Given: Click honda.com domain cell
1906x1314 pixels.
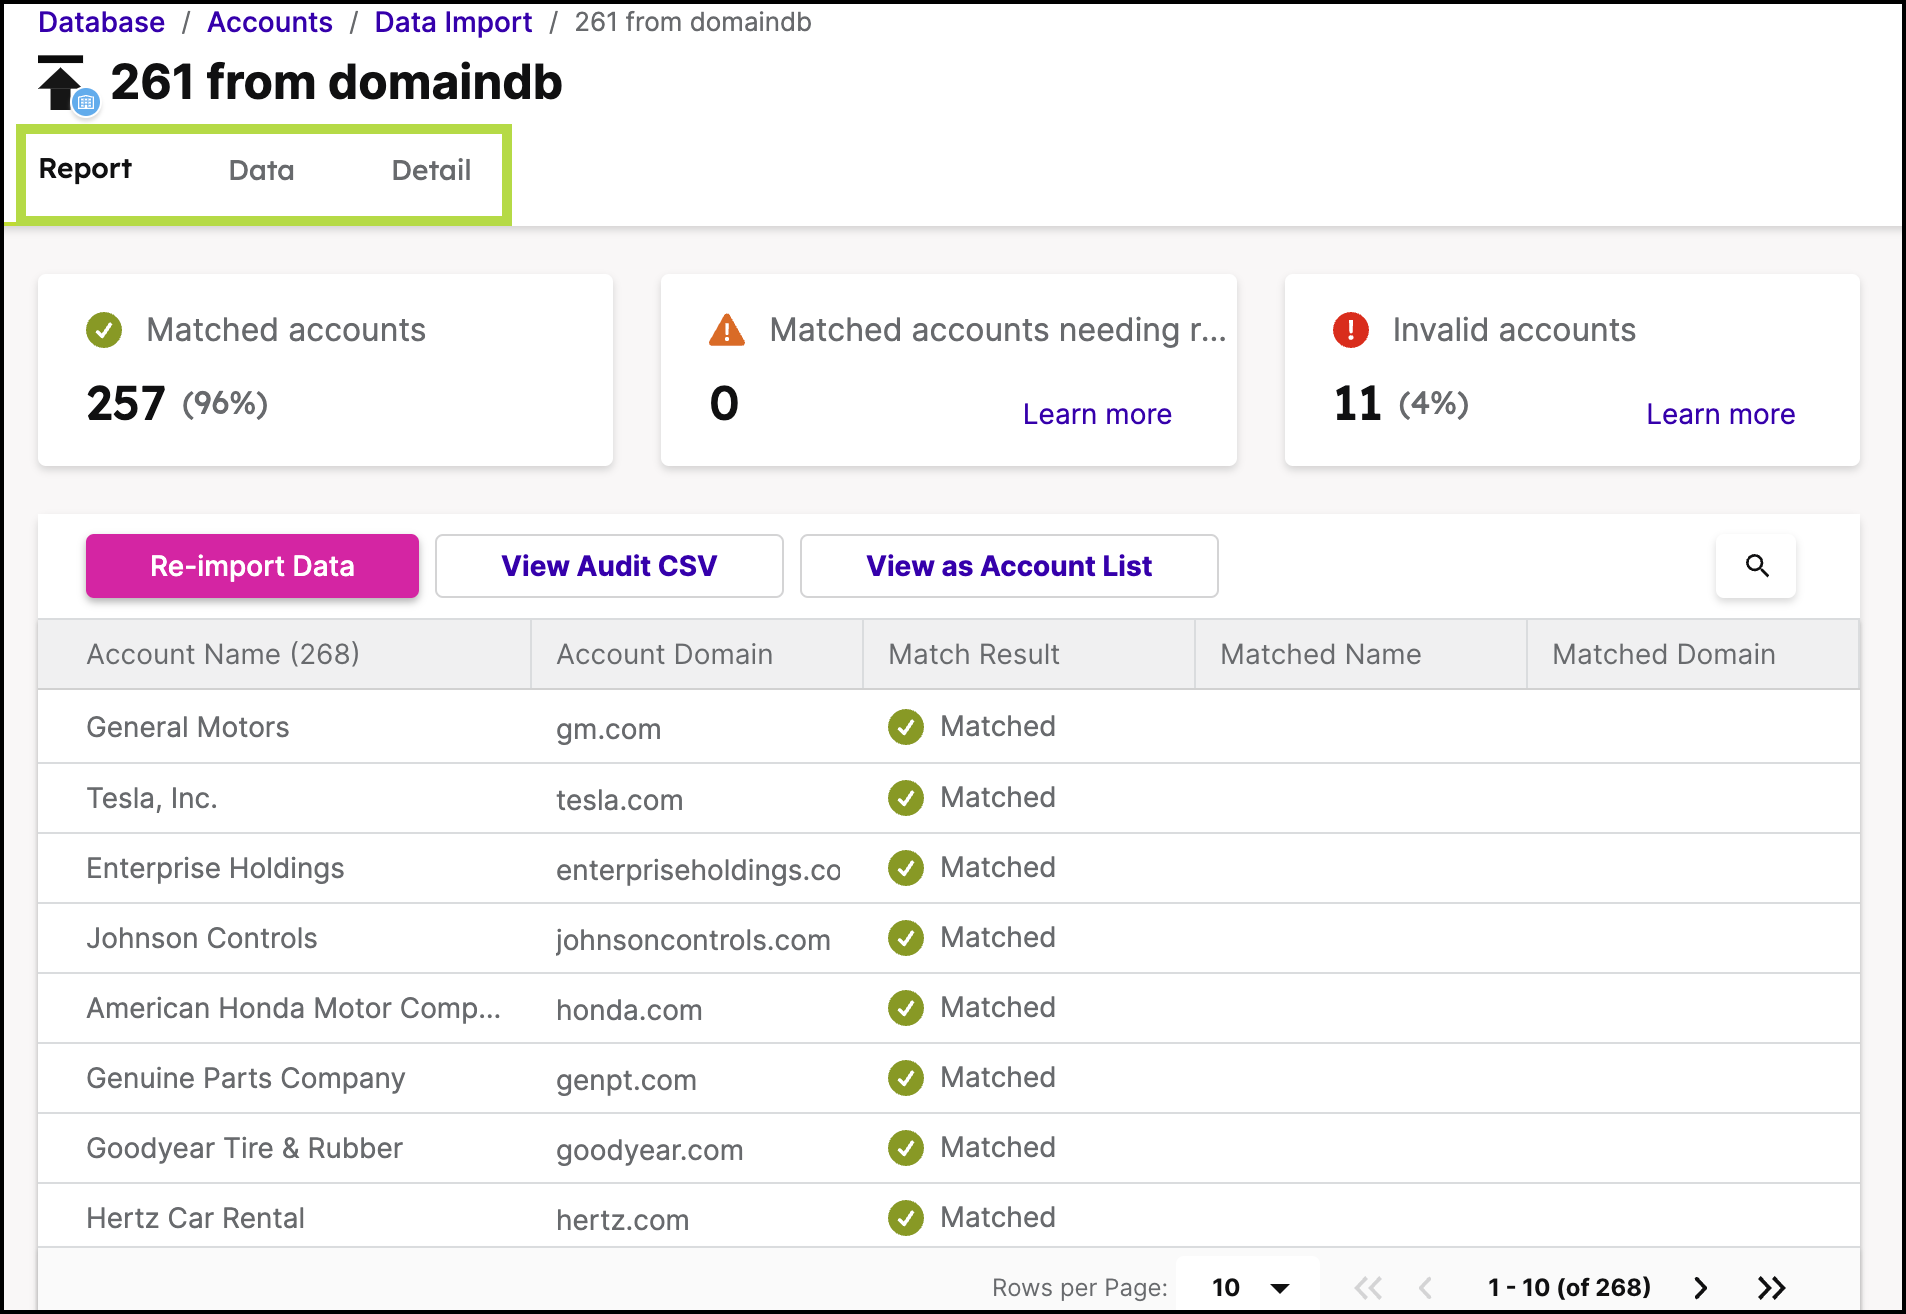Looking at the screenshot, I should 629,1010.
